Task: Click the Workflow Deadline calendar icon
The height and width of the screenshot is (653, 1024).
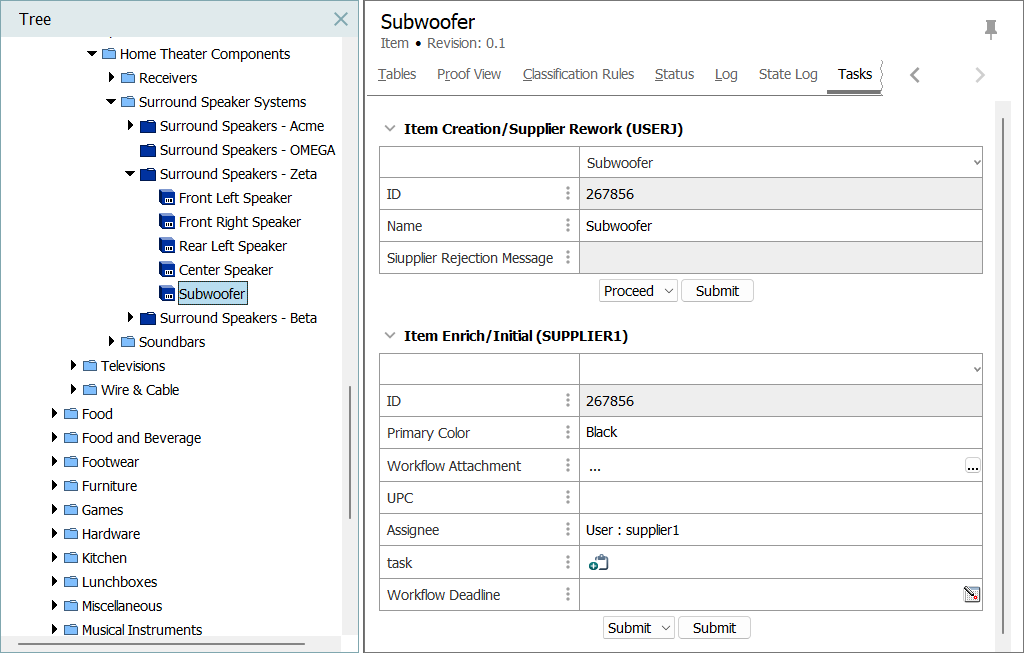Action: coord(971,595)
